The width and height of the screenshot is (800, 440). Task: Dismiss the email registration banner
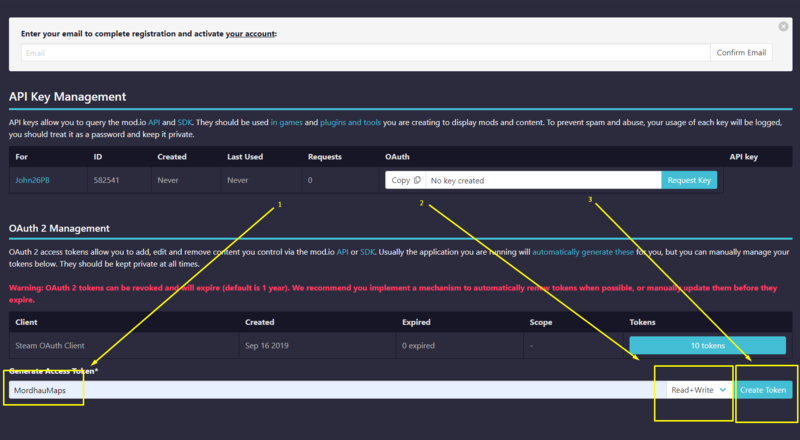point(783,25)
